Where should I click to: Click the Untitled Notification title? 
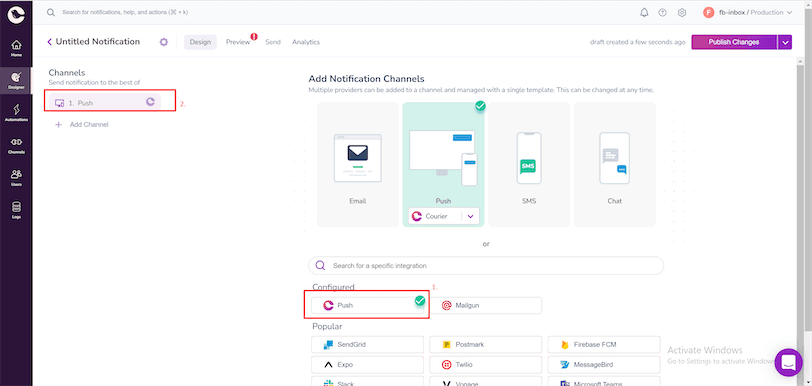pyautogui.click(x=97, y=41)
